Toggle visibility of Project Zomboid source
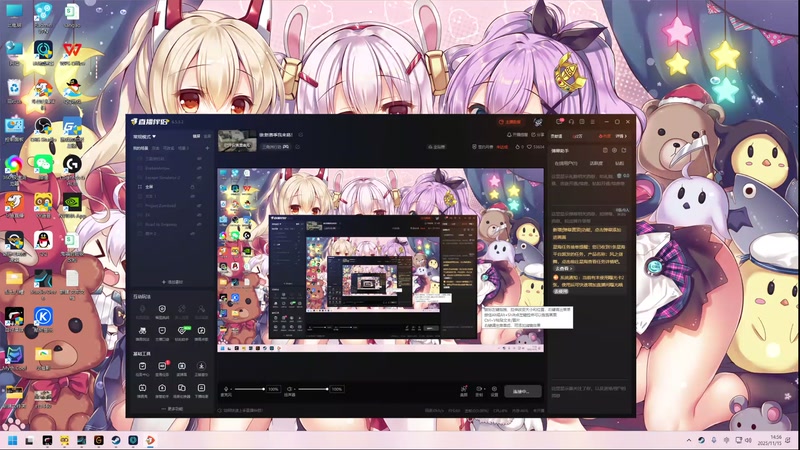Viewport: 800px width, 450px height. click(x=199, y=206)
